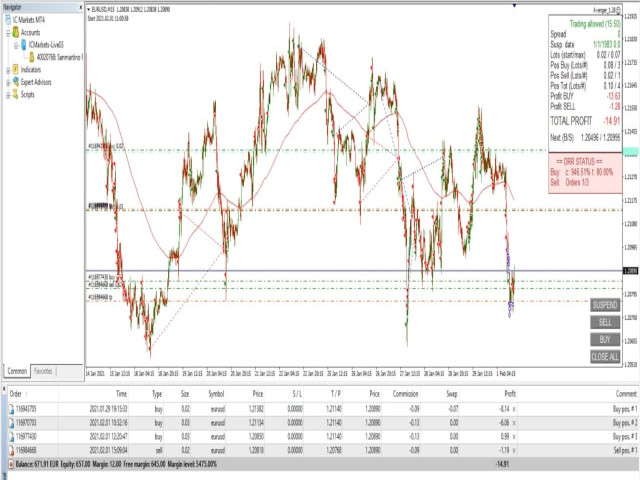640x480 pixels.
Task: Click the TOTAL PROFIT label in the info panel
Action: (571, 121)
